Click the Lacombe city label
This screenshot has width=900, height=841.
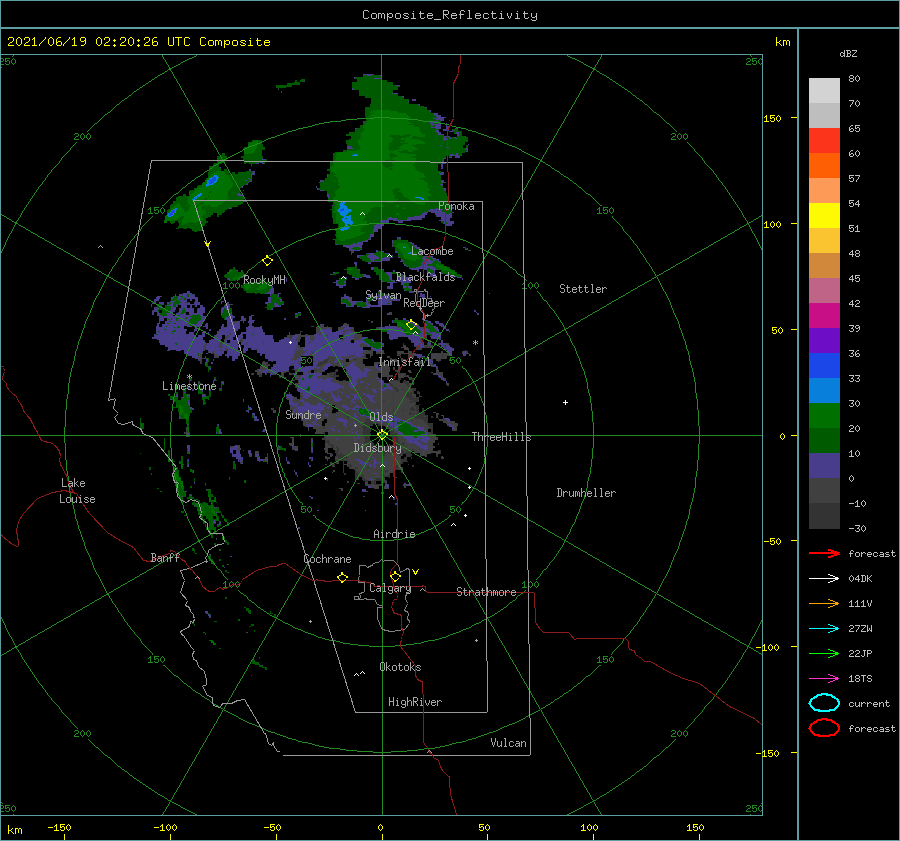[432, 251]
